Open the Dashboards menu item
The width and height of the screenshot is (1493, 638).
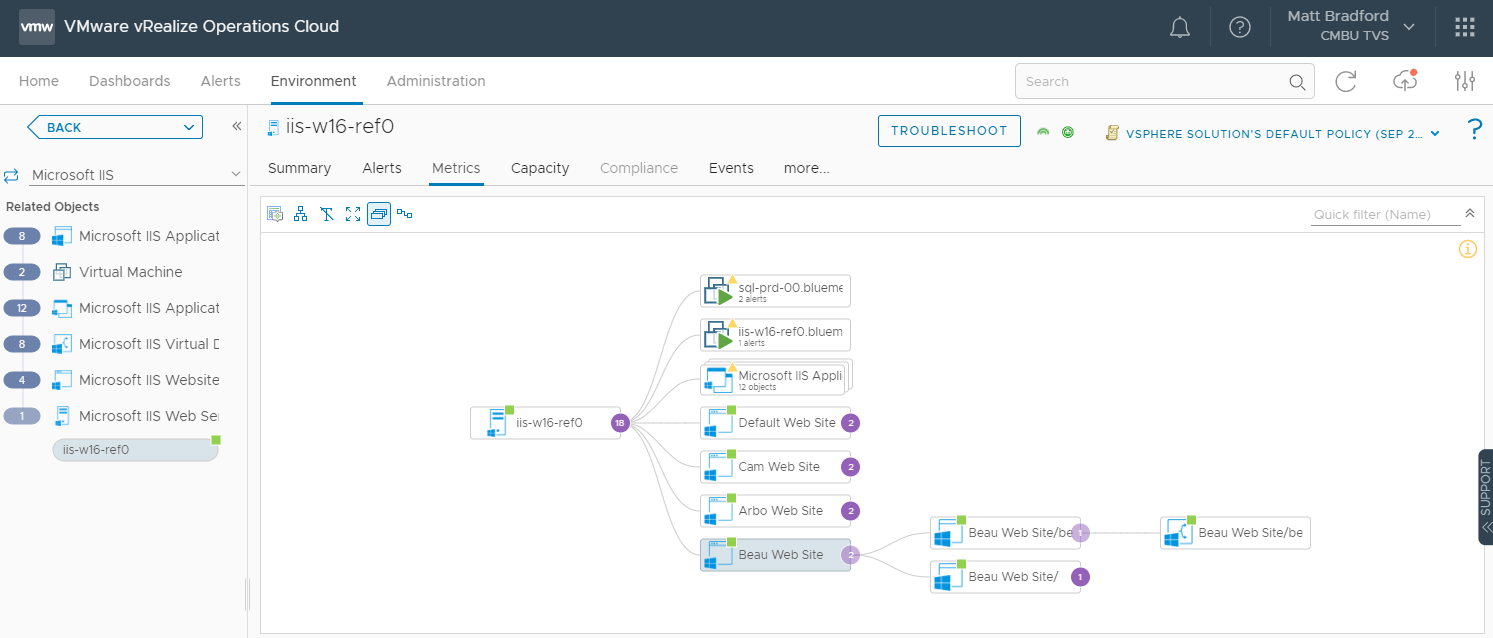(x=129, y=81)
